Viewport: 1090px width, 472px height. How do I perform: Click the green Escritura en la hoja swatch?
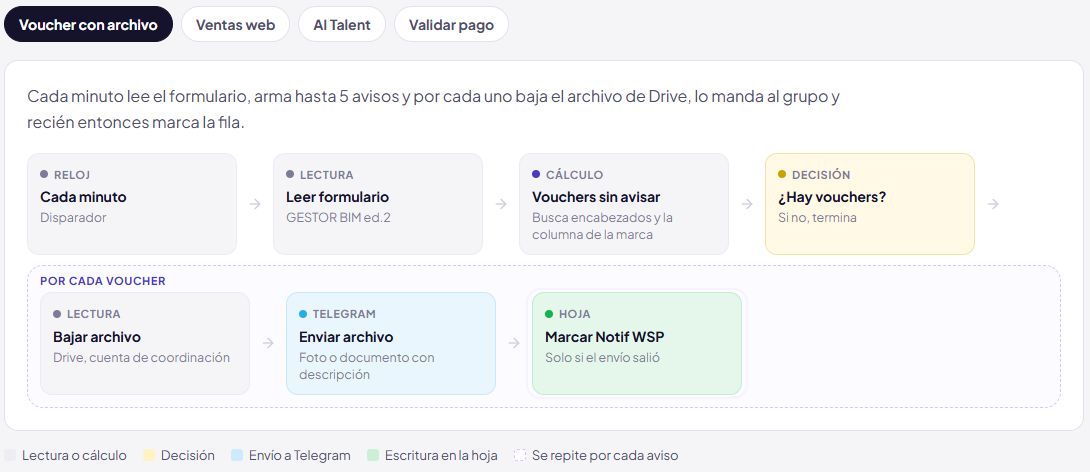coord(373,455)
